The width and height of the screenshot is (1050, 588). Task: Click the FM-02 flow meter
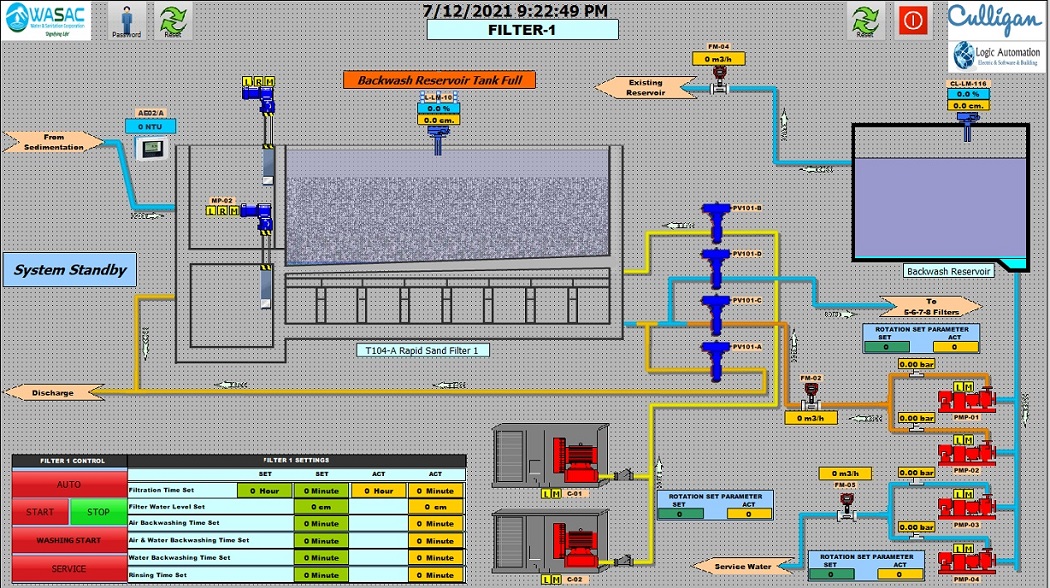tap(812, 393)
